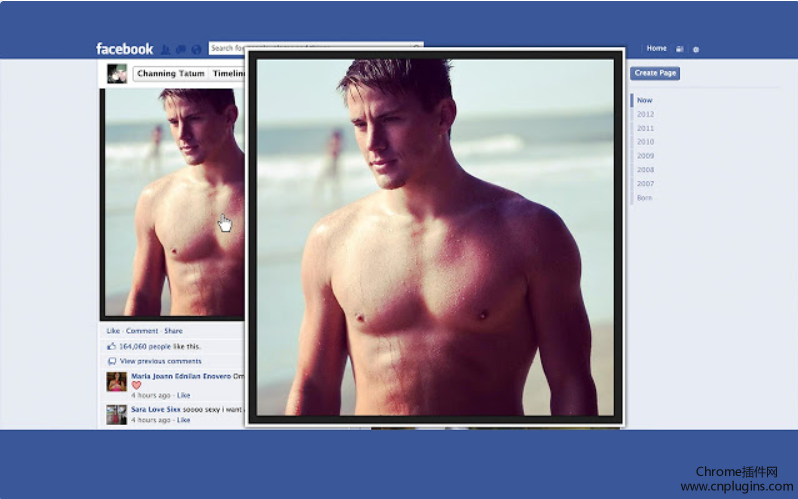This screenshot has height=499, width=798.
Task: Open the settings gear icon in header
Action: pos(696,49)
